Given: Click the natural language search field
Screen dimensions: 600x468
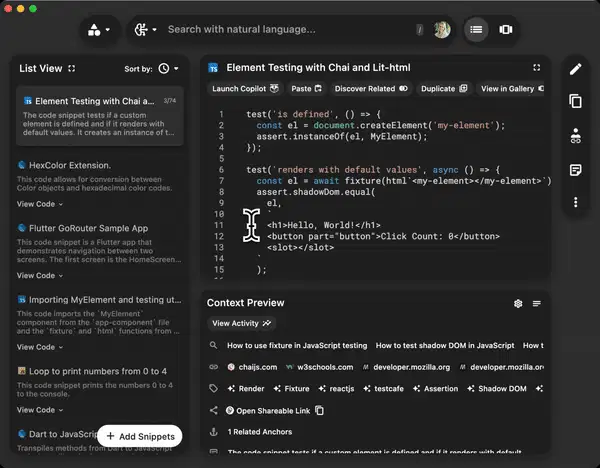Looking at the screenshot, I should point(289,29).
